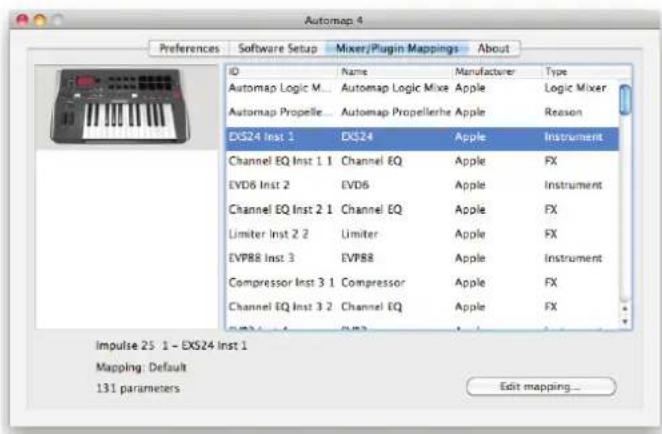
Task: Select the EVD6 Inst 2 row
Action: [x=422, y=185]
